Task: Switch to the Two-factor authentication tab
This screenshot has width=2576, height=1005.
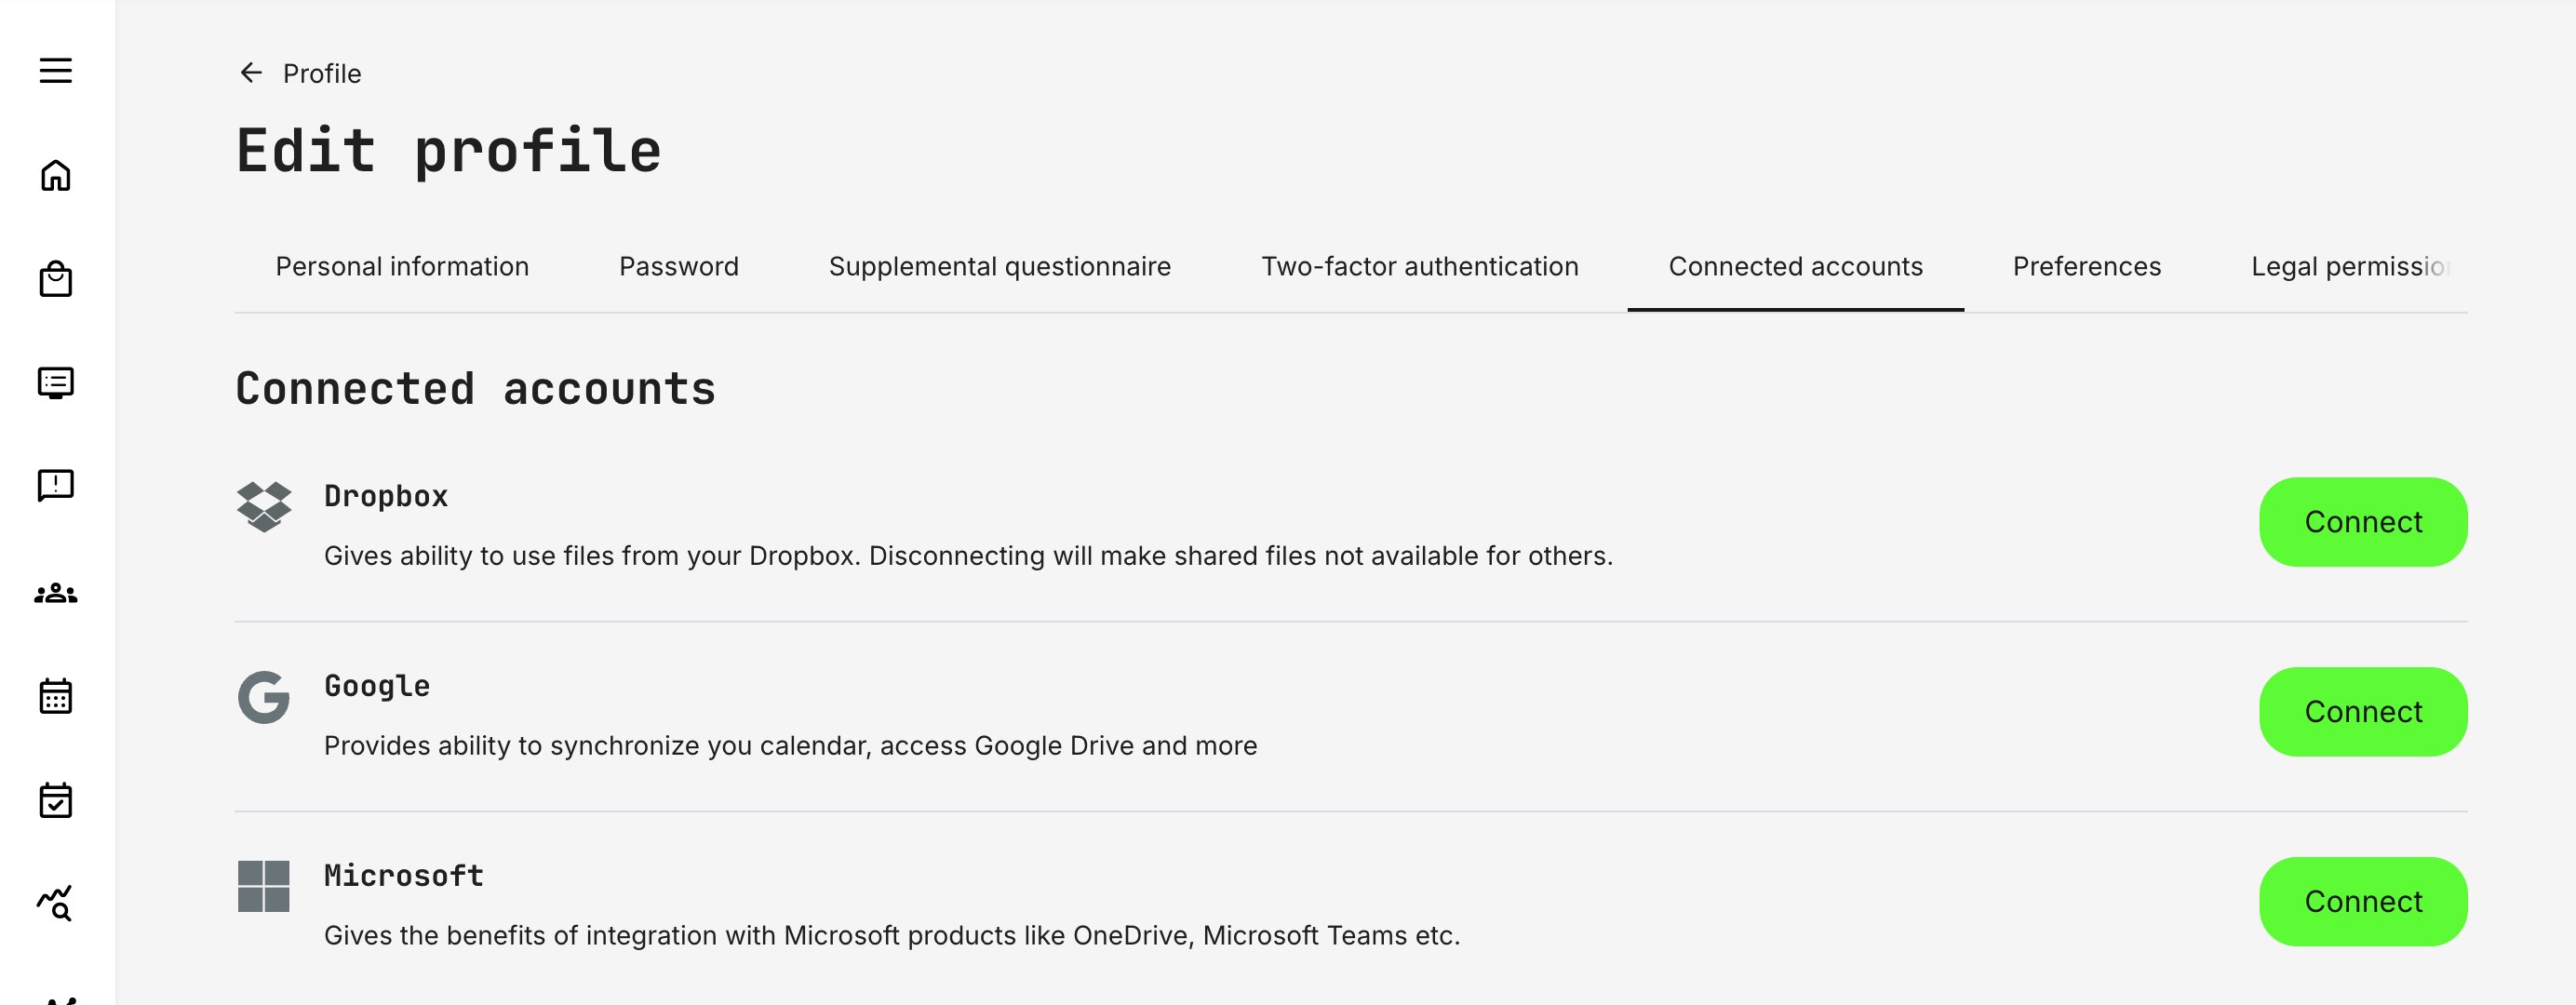Action: (1419, 266)
